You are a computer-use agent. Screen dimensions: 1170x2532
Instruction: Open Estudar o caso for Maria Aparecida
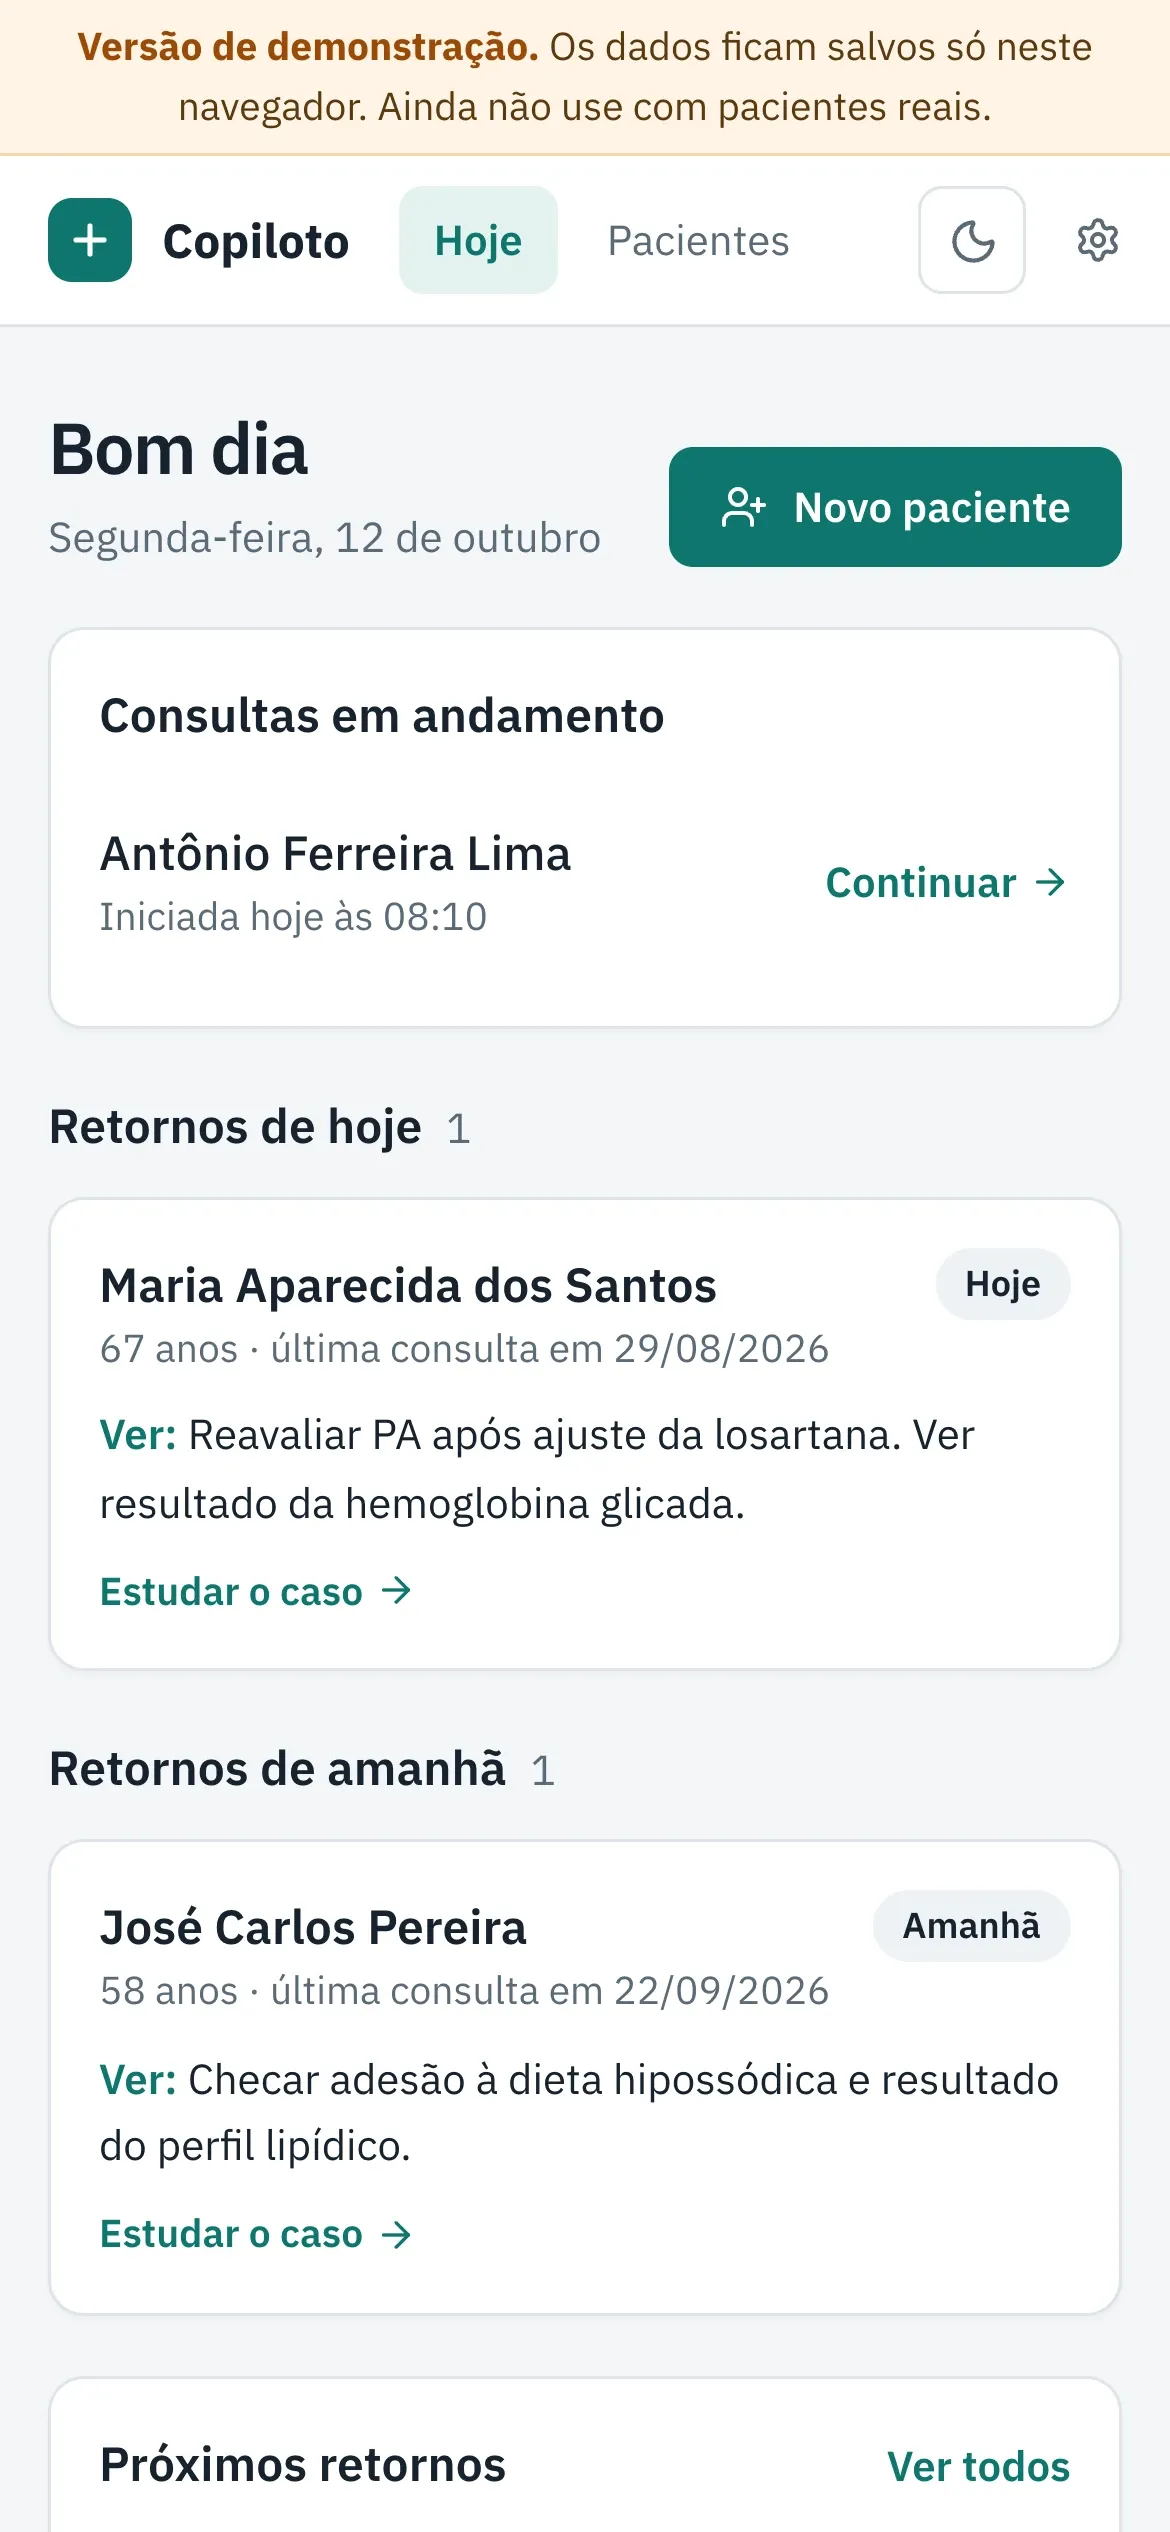click(x=256, y=1590)
